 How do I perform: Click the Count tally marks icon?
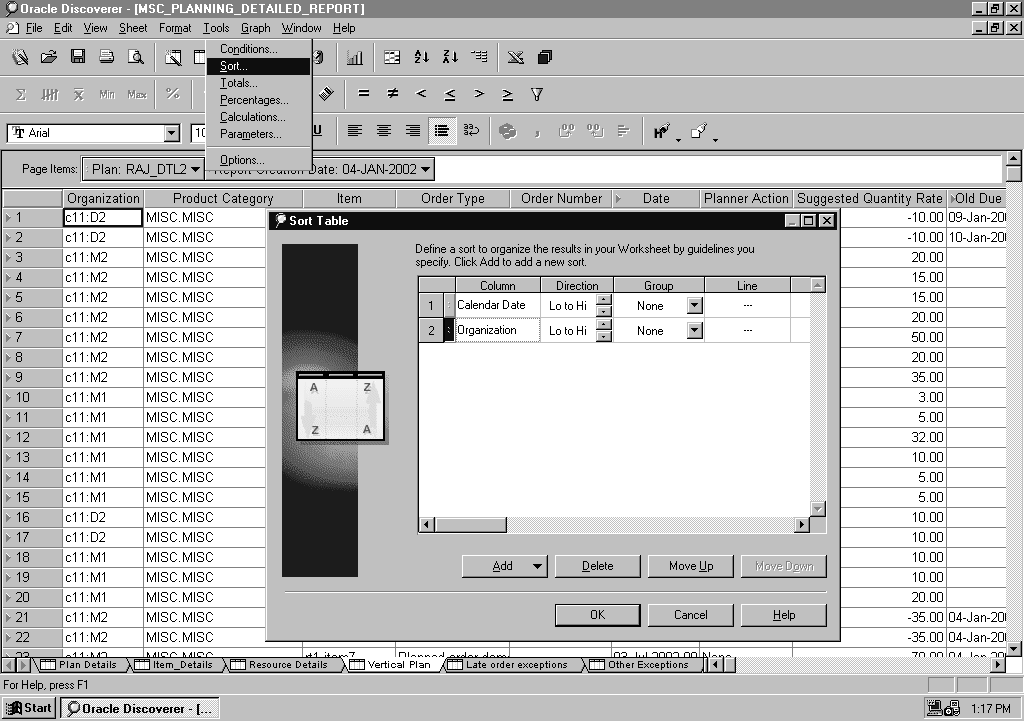coord(50,95)
